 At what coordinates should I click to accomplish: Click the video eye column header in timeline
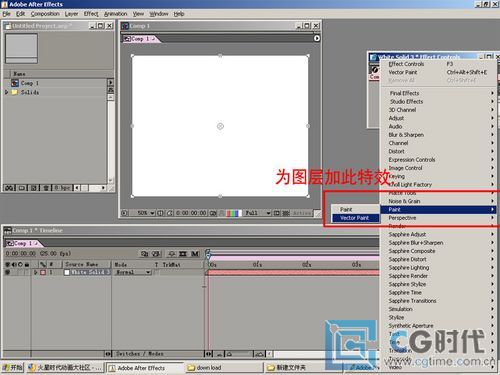(x=8, y=264)
